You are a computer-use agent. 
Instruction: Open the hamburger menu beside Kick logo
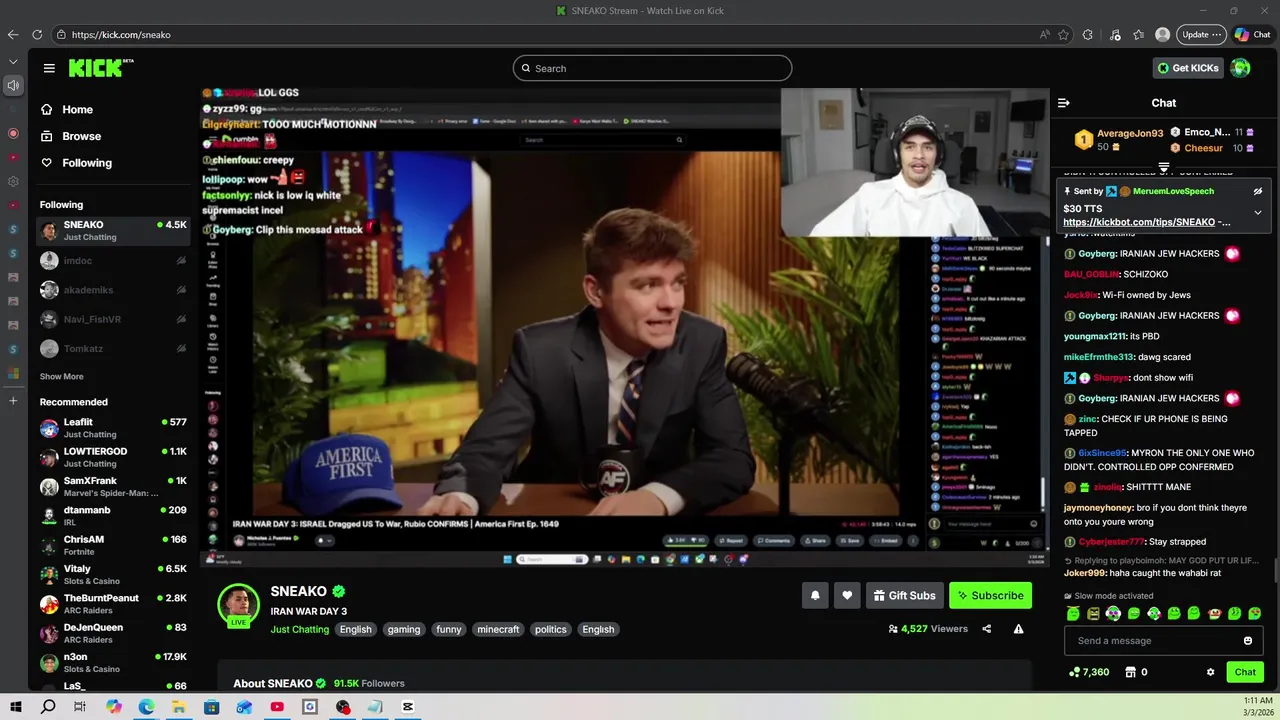(49, 68)
